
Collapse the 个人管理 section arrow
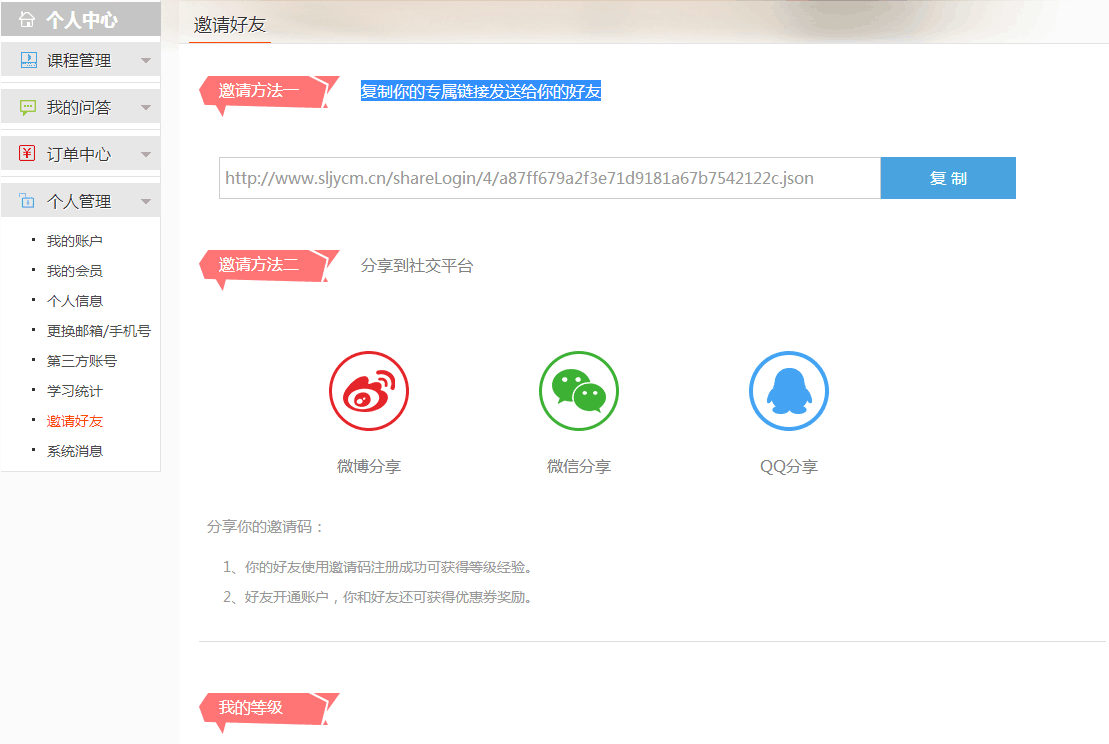[x=146, y=202]
